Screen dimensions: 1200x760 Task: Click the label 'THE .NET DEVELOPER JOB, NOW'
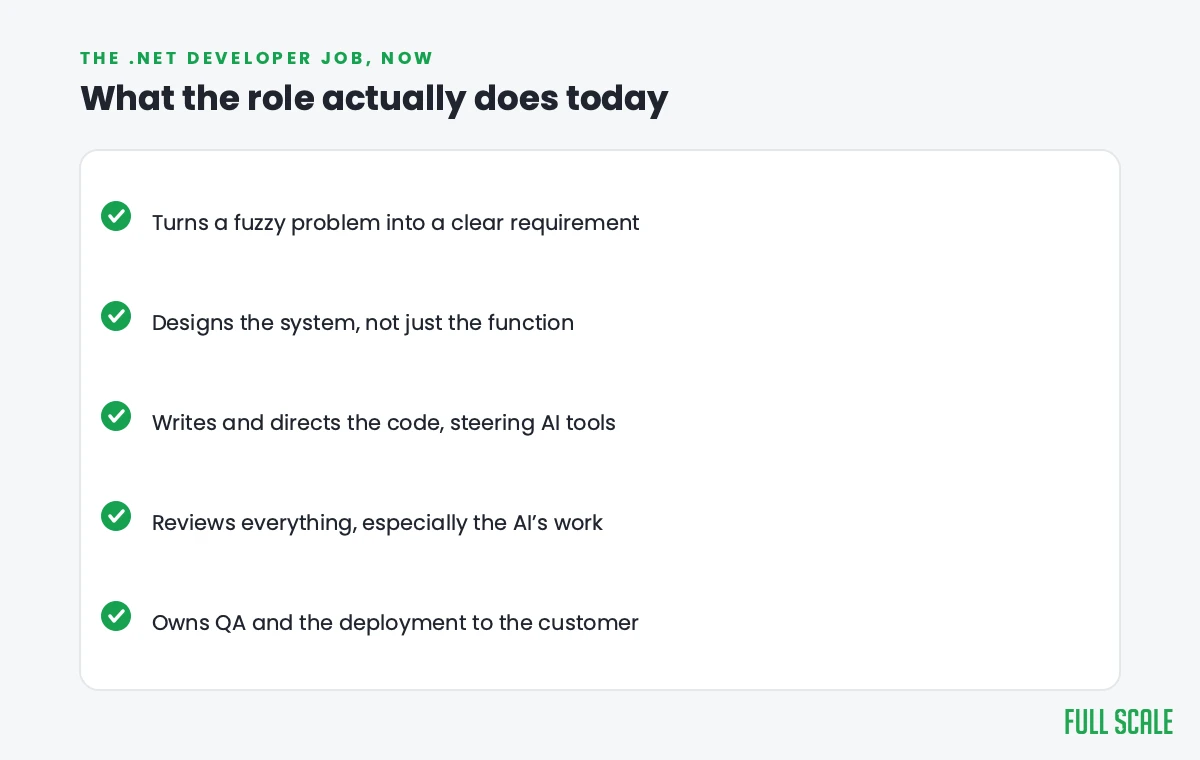[x=257, y=58]
